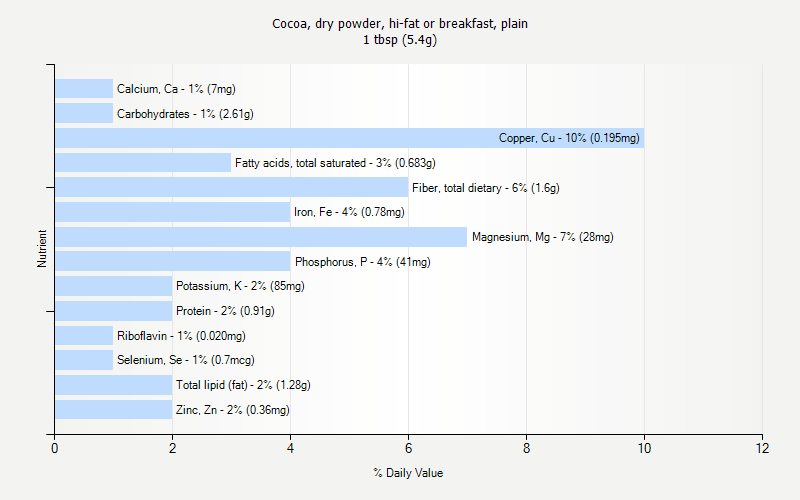Click the 10 tick on x-axis

click(644, 449)
